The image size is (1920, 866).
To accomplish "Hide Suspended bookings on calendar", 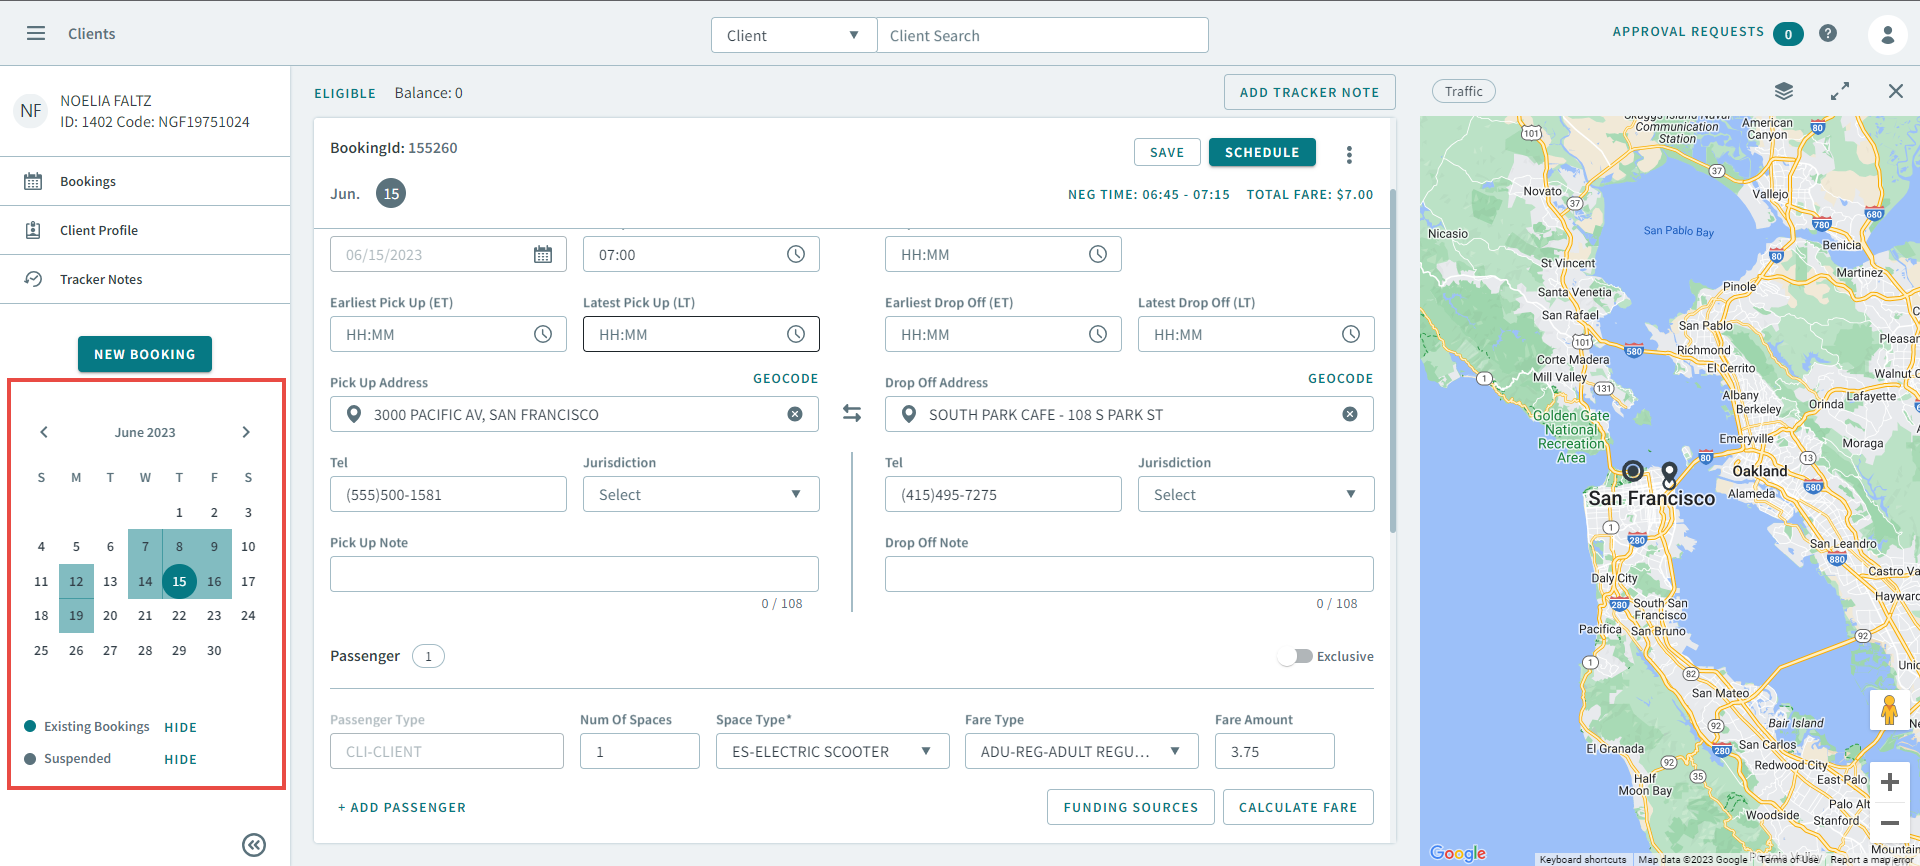I will [x=180, y=759].
